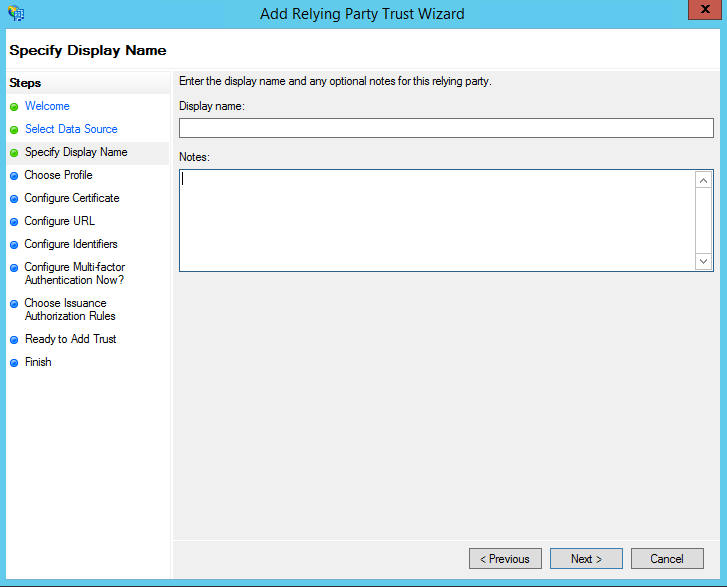Screen dimensions: 727x587
Task: Go to the Select Data Source step
Action: 71,129
